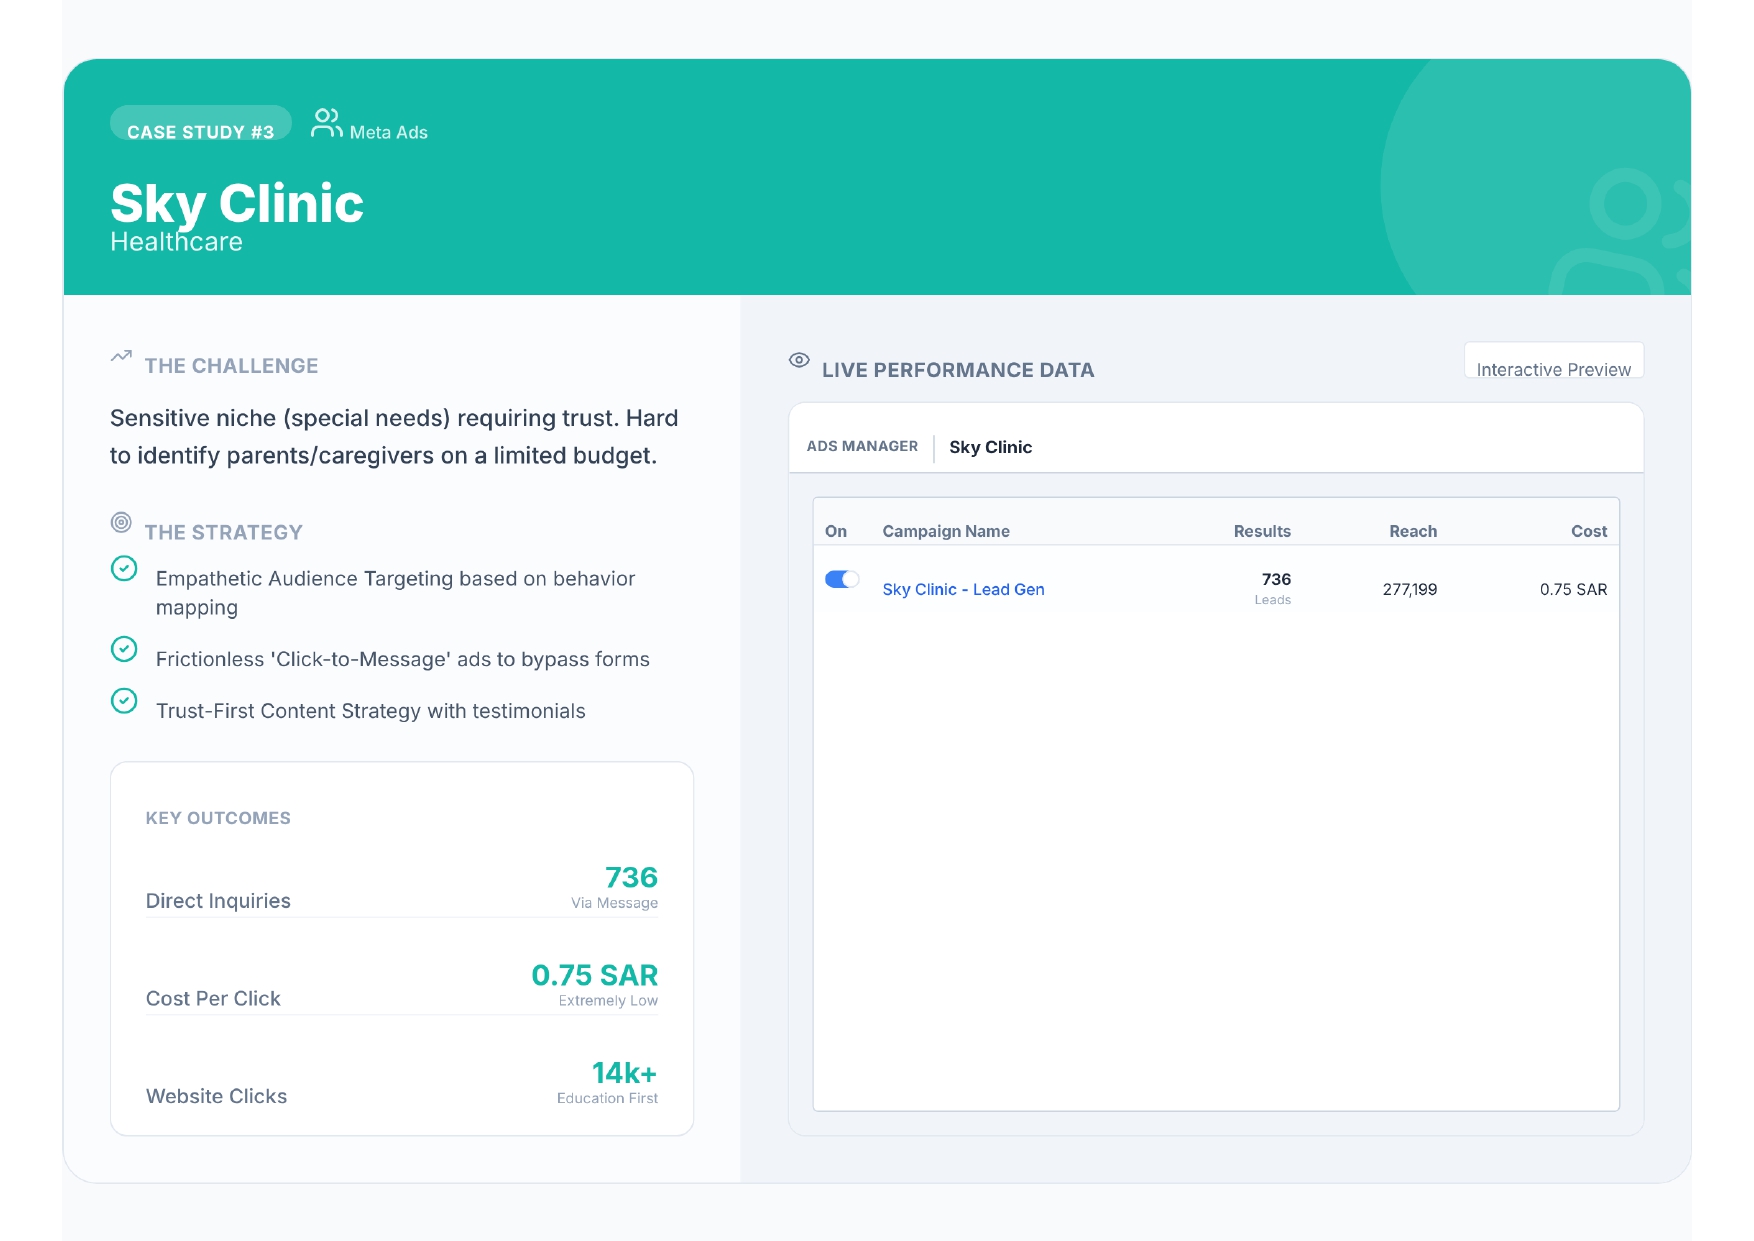Click the Healthcare subtitle
Image resolution: width=1754 pixels, height=1241 pixels.
[x=176, y=242]
